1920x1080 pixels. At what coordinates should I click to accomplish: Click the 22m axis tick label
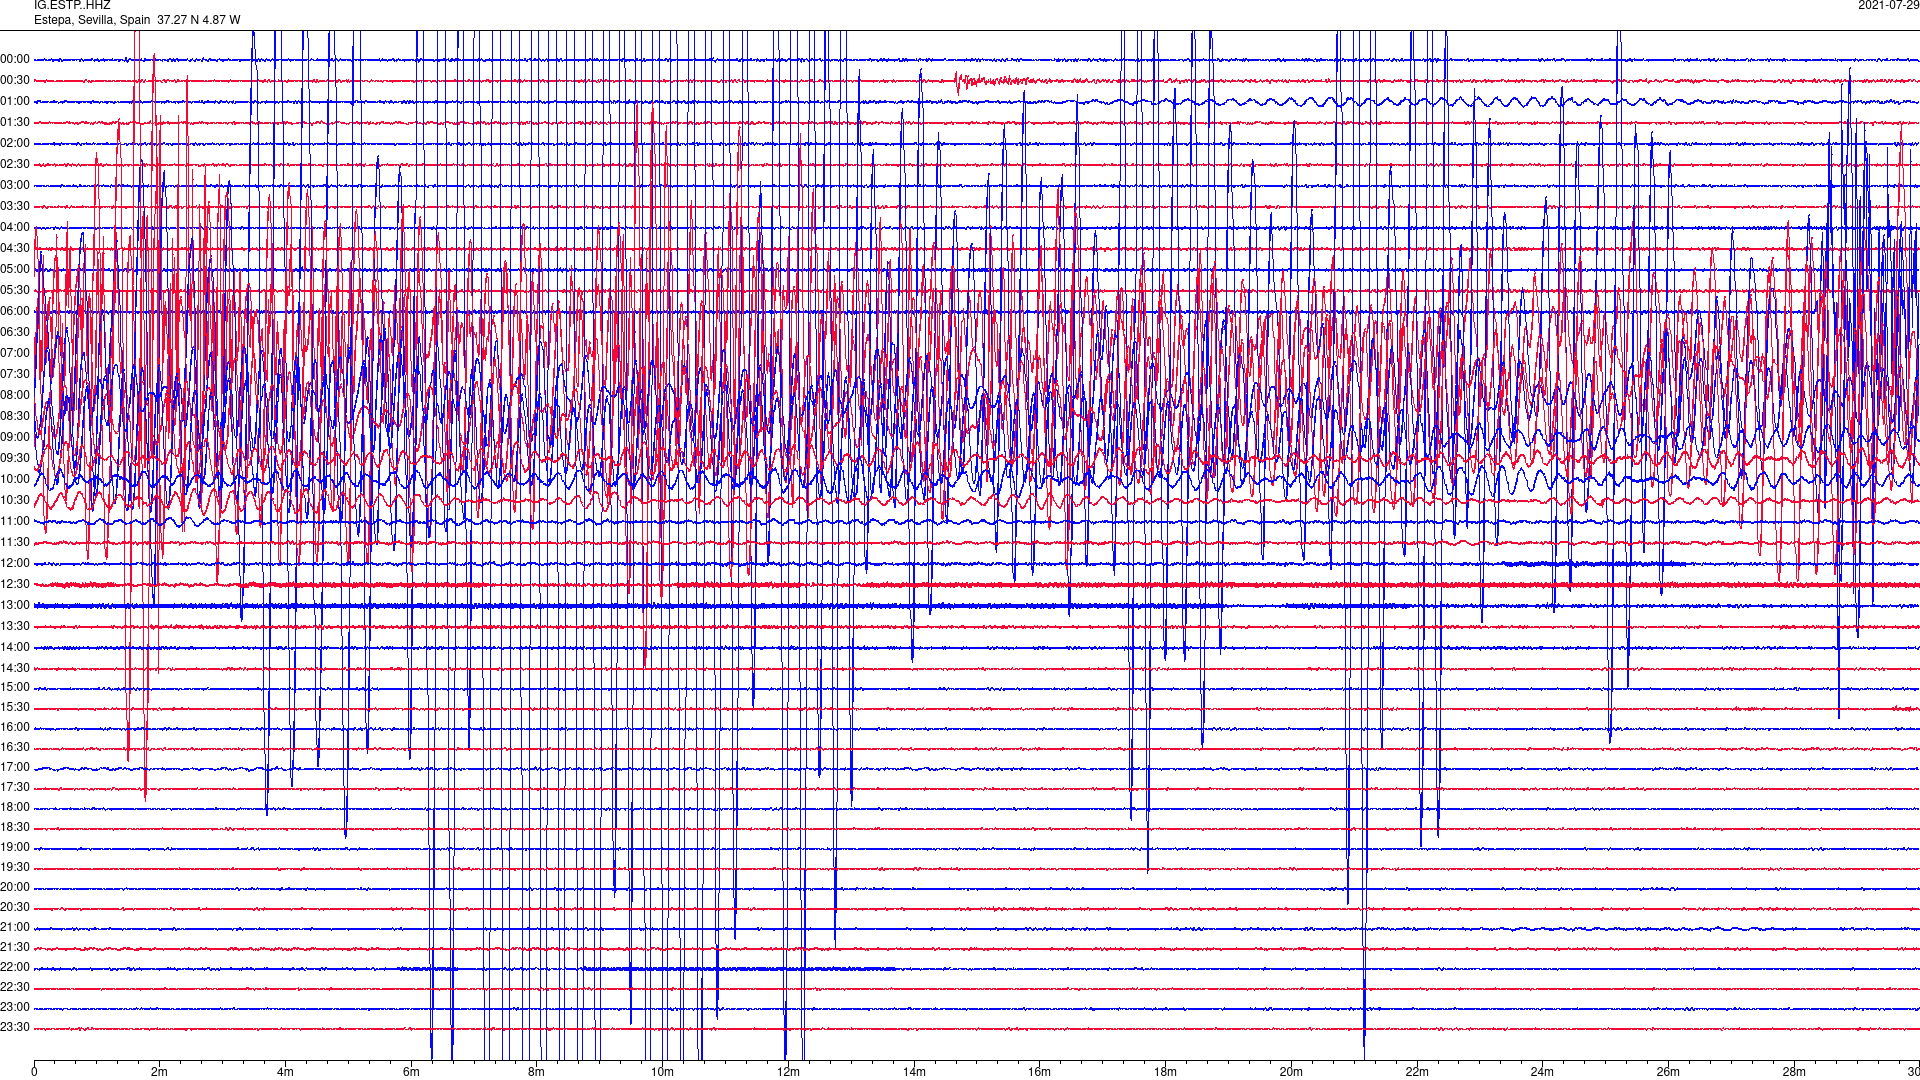coord(1417,1072)
